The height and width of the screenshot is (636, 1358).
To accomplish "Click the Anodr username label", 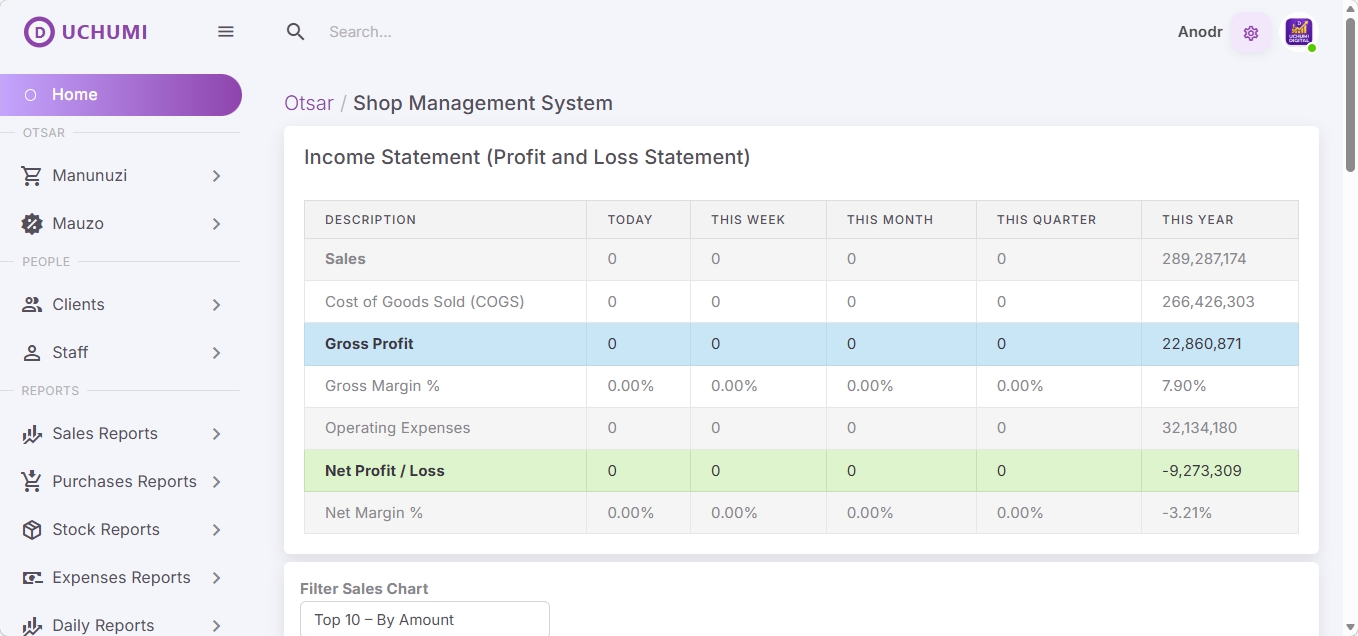I will [1199, 32].
